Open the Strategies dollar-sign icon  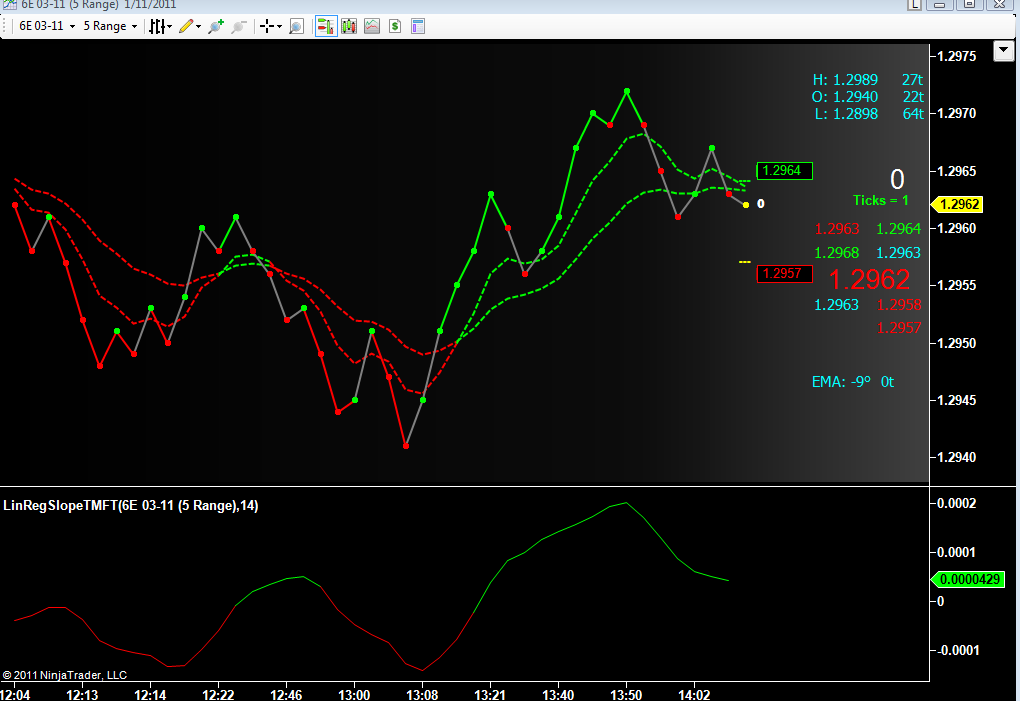[395, 26]
